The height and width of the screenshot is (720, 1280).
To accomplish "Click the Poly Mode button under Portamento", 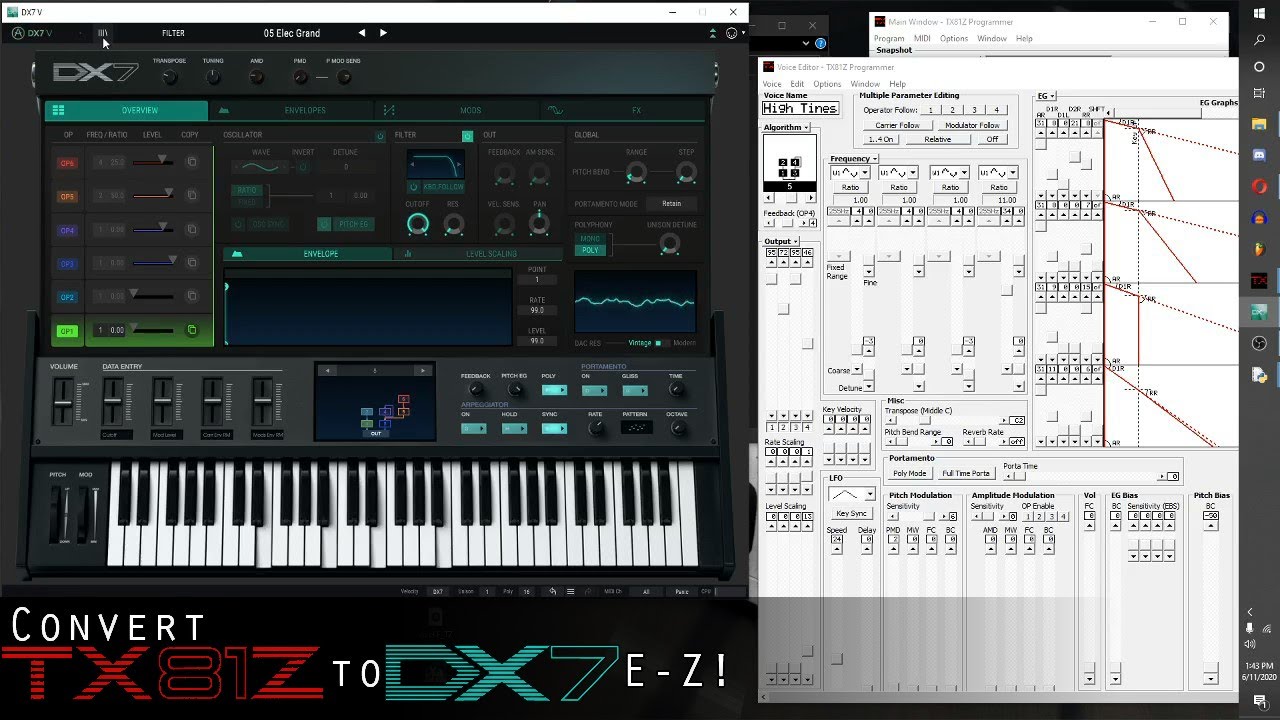I will [x=910, y=473].
